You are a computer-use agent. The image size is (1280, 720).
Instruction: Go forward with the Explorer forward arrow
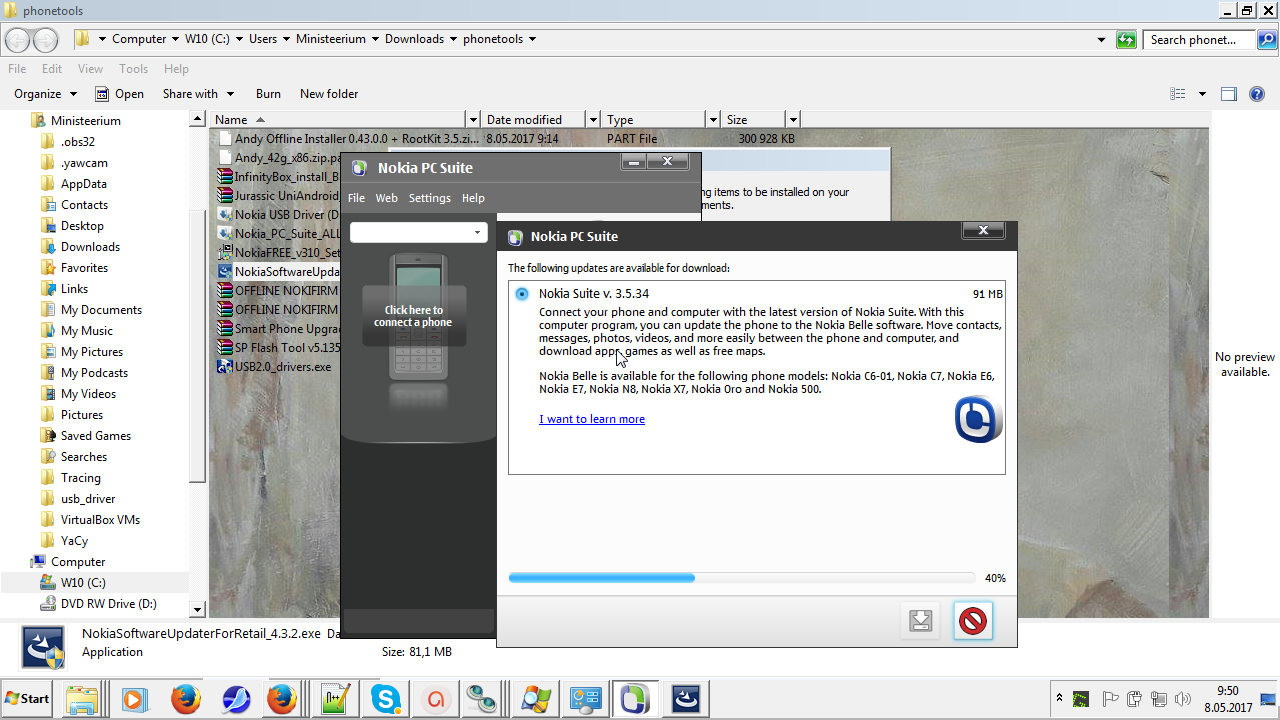(x=46, y=40)
